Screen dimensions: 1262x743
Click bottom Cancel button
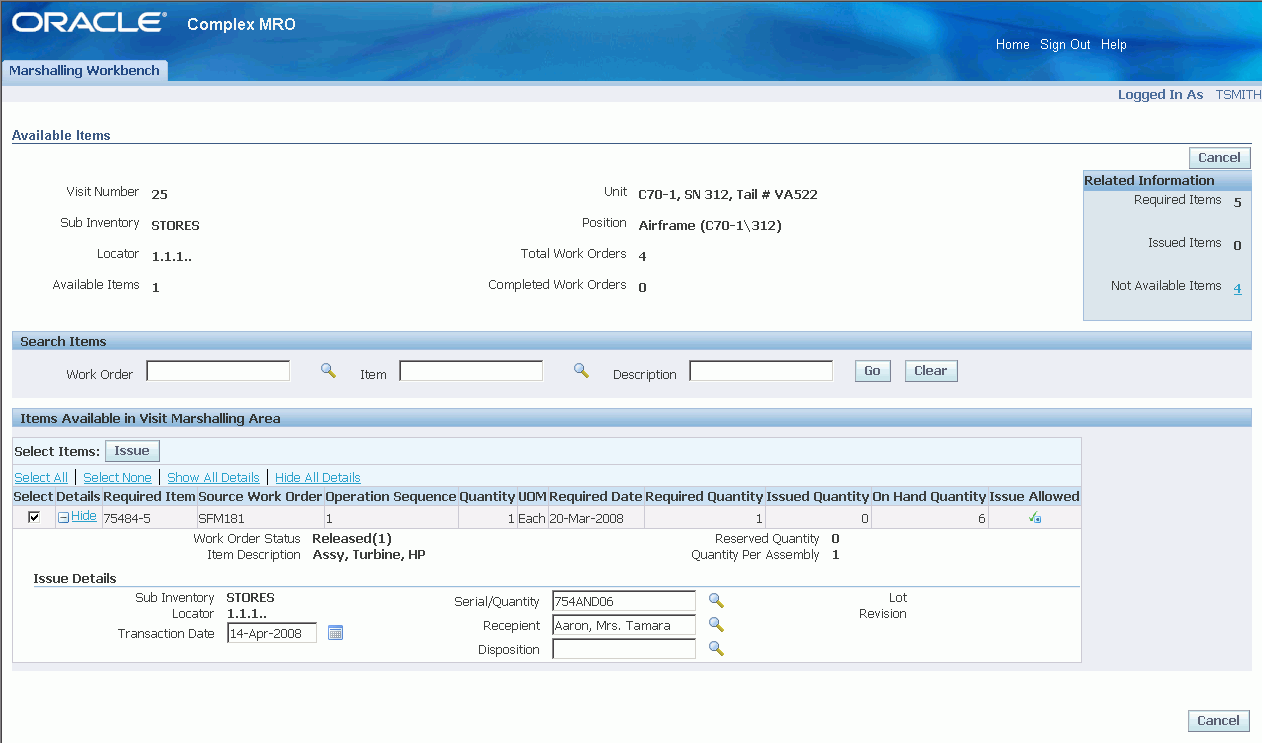[1219, 721]
